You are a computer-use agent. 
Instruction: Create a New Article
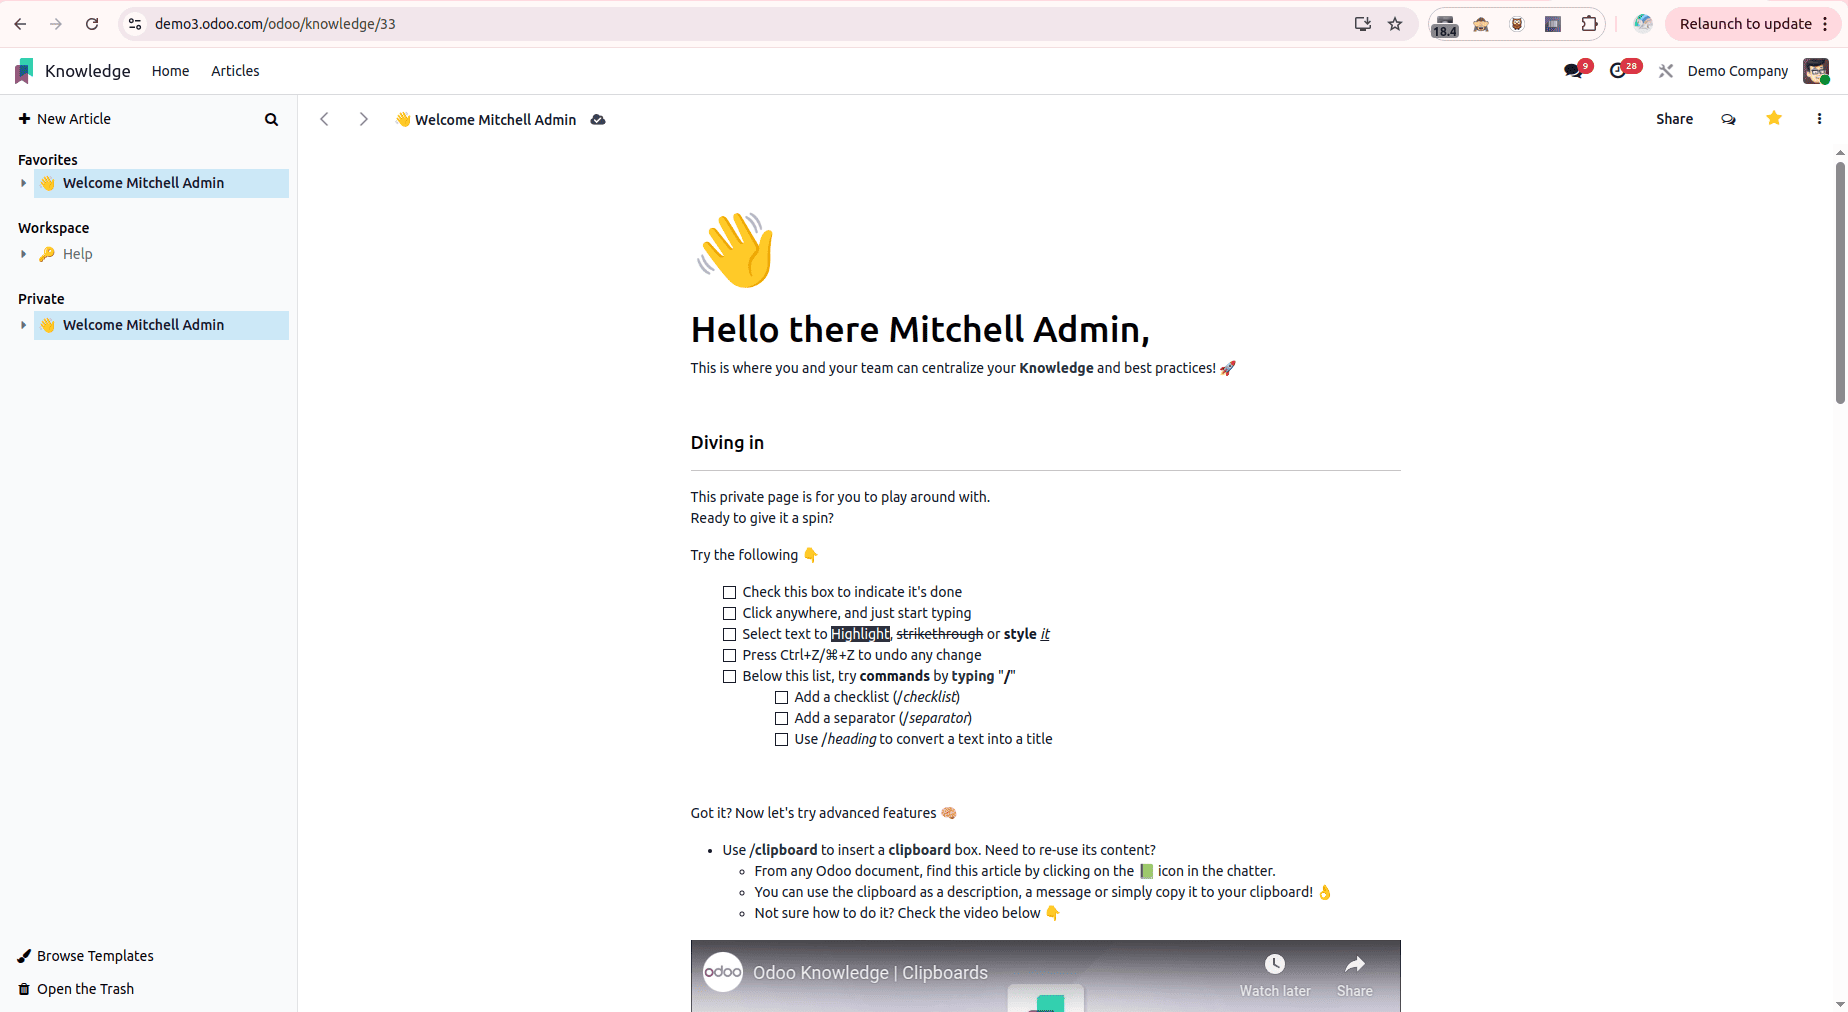click(65, 119)
